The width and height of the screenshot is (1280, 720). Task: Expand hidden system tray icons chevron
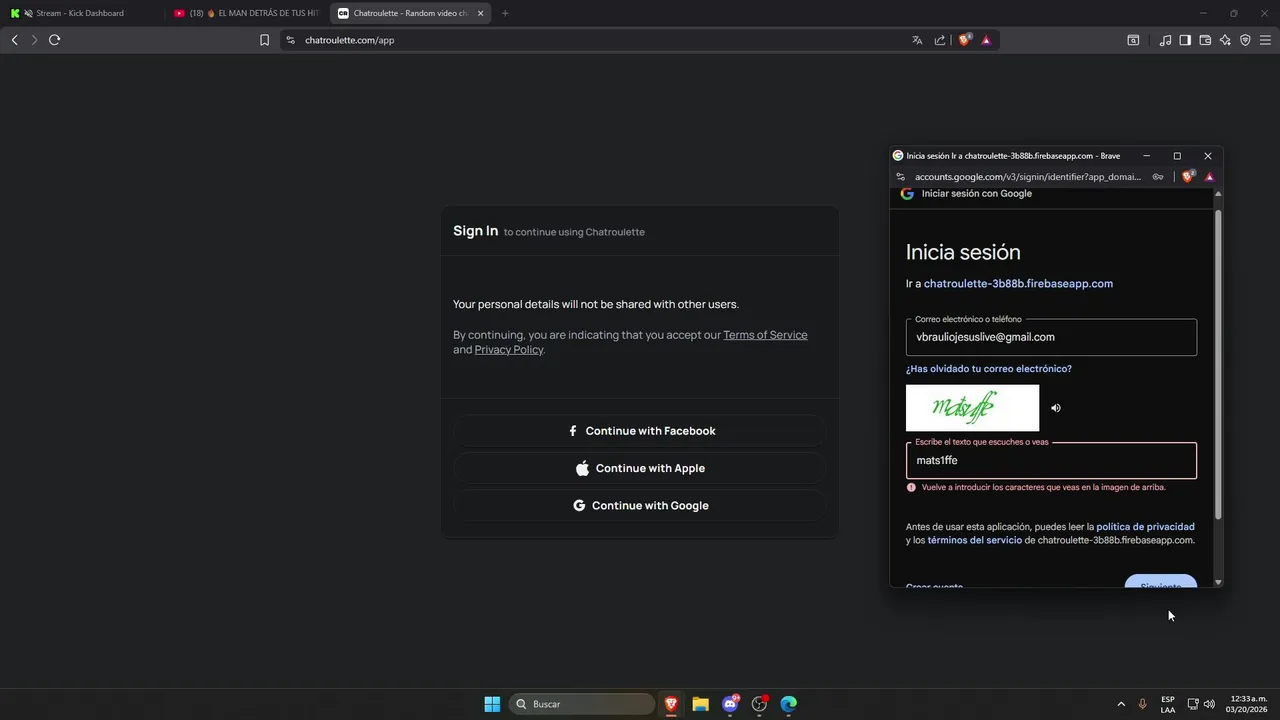1121,704
